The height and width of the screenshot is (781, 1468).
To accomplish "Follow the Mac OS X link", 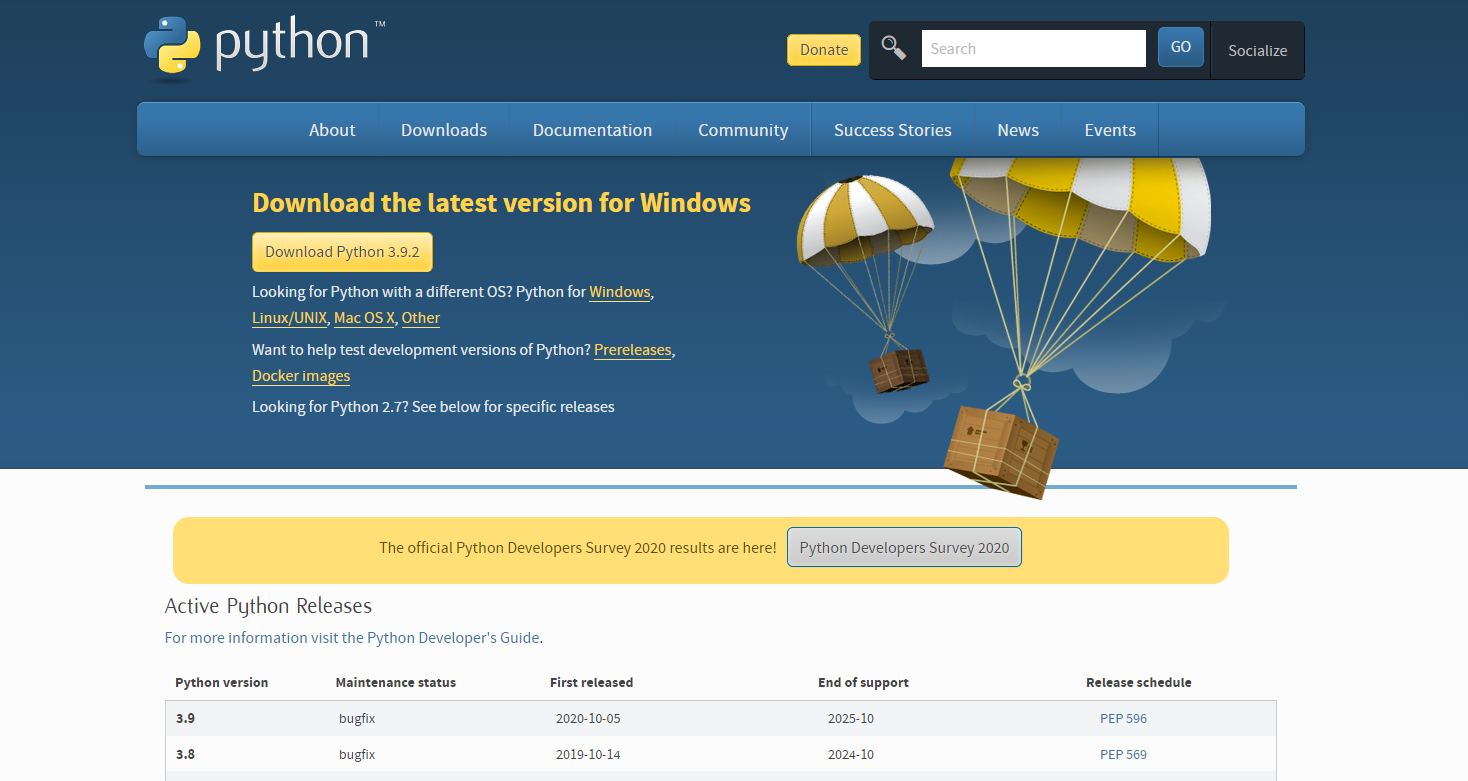I will point(364,318).
